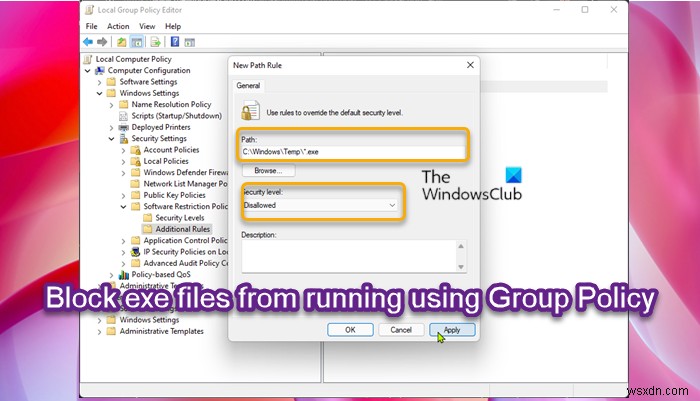The width and height of the screenshot is (700, 401).
Task: Collapse the Security Settings node
Action: [111, 139]
